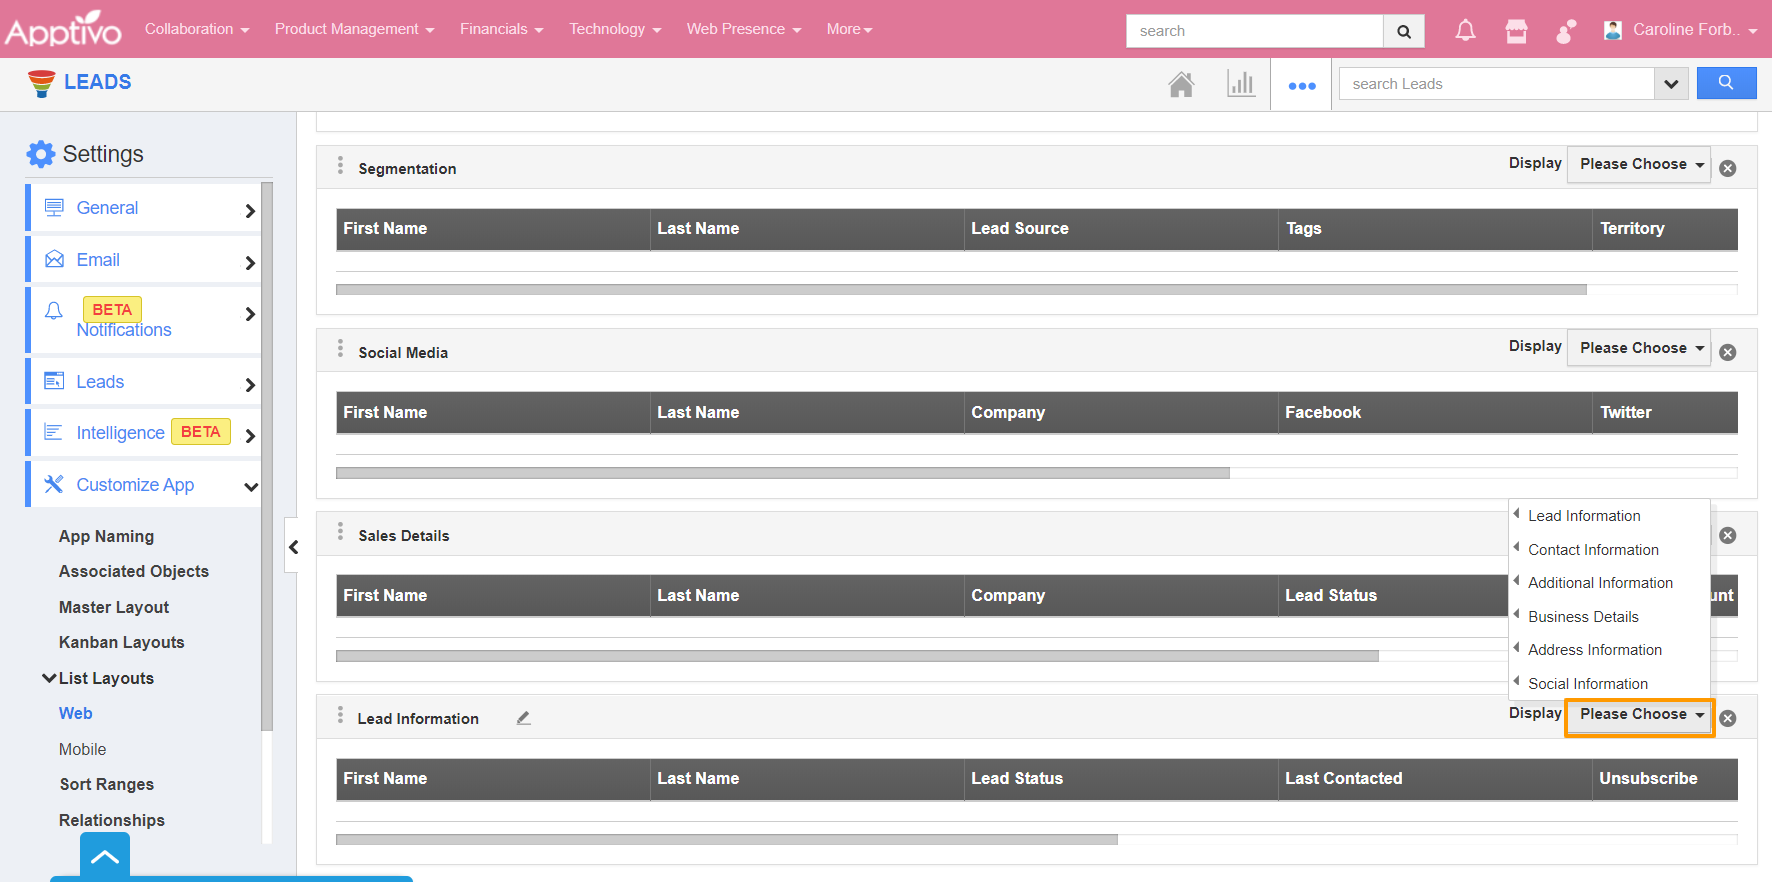Collapse the List Layouts tree item
This screenshot has height=882, width=1772.
tap(49, 678)
